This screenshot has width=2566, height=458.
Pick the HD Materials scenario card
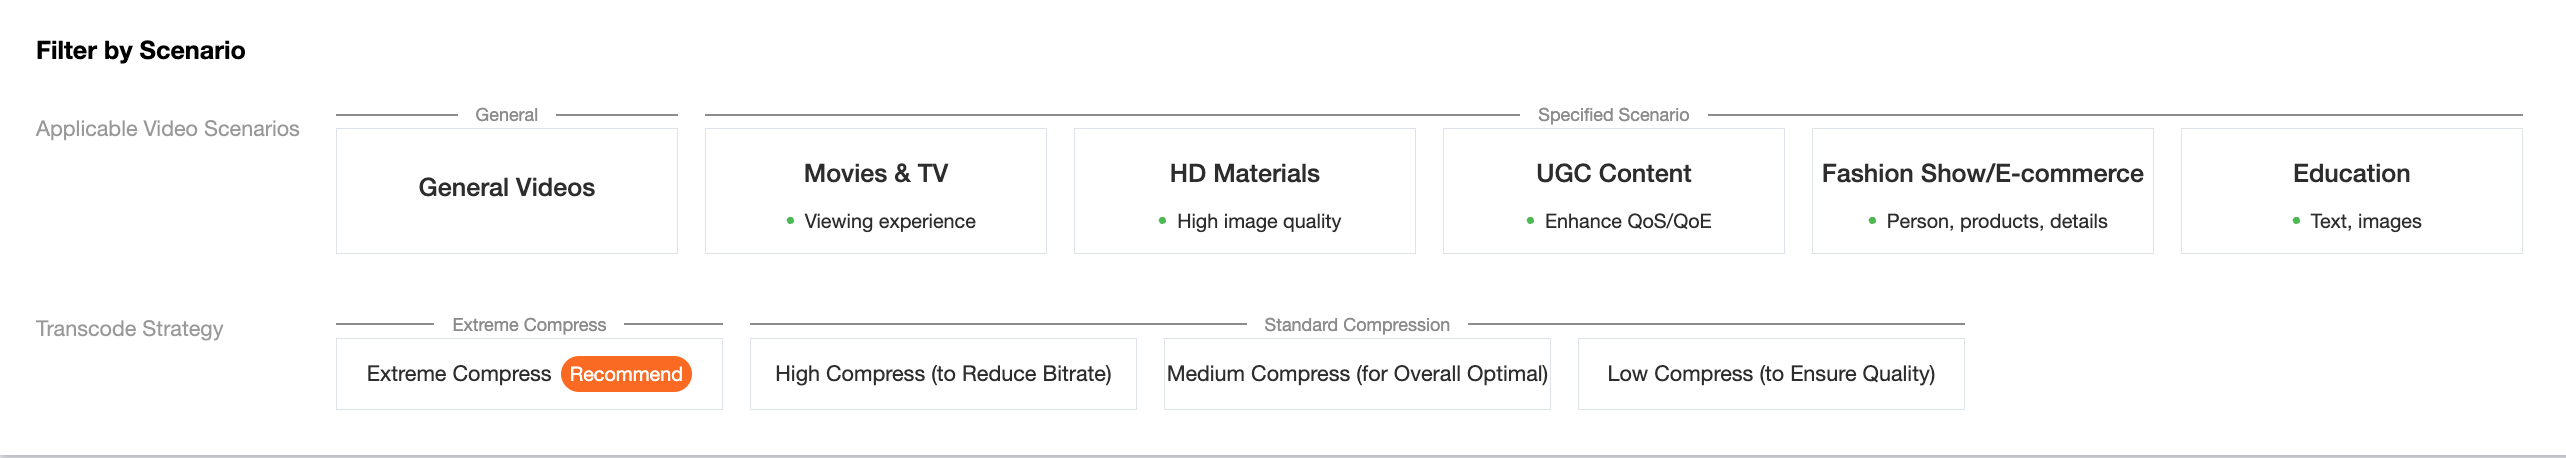1244,190
